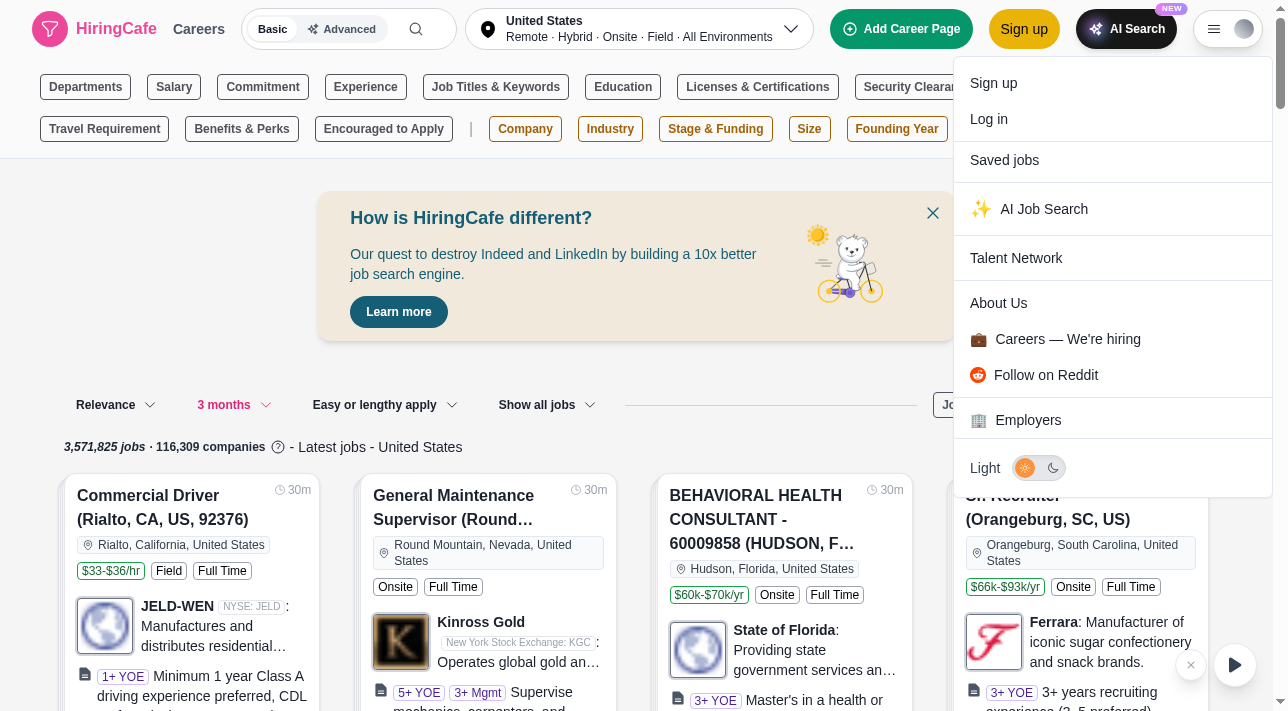Image resolution: width=1288 pixels, height=711 pixels.
Task: Click document icon in General Maintenance card
Action: (381, 691)
